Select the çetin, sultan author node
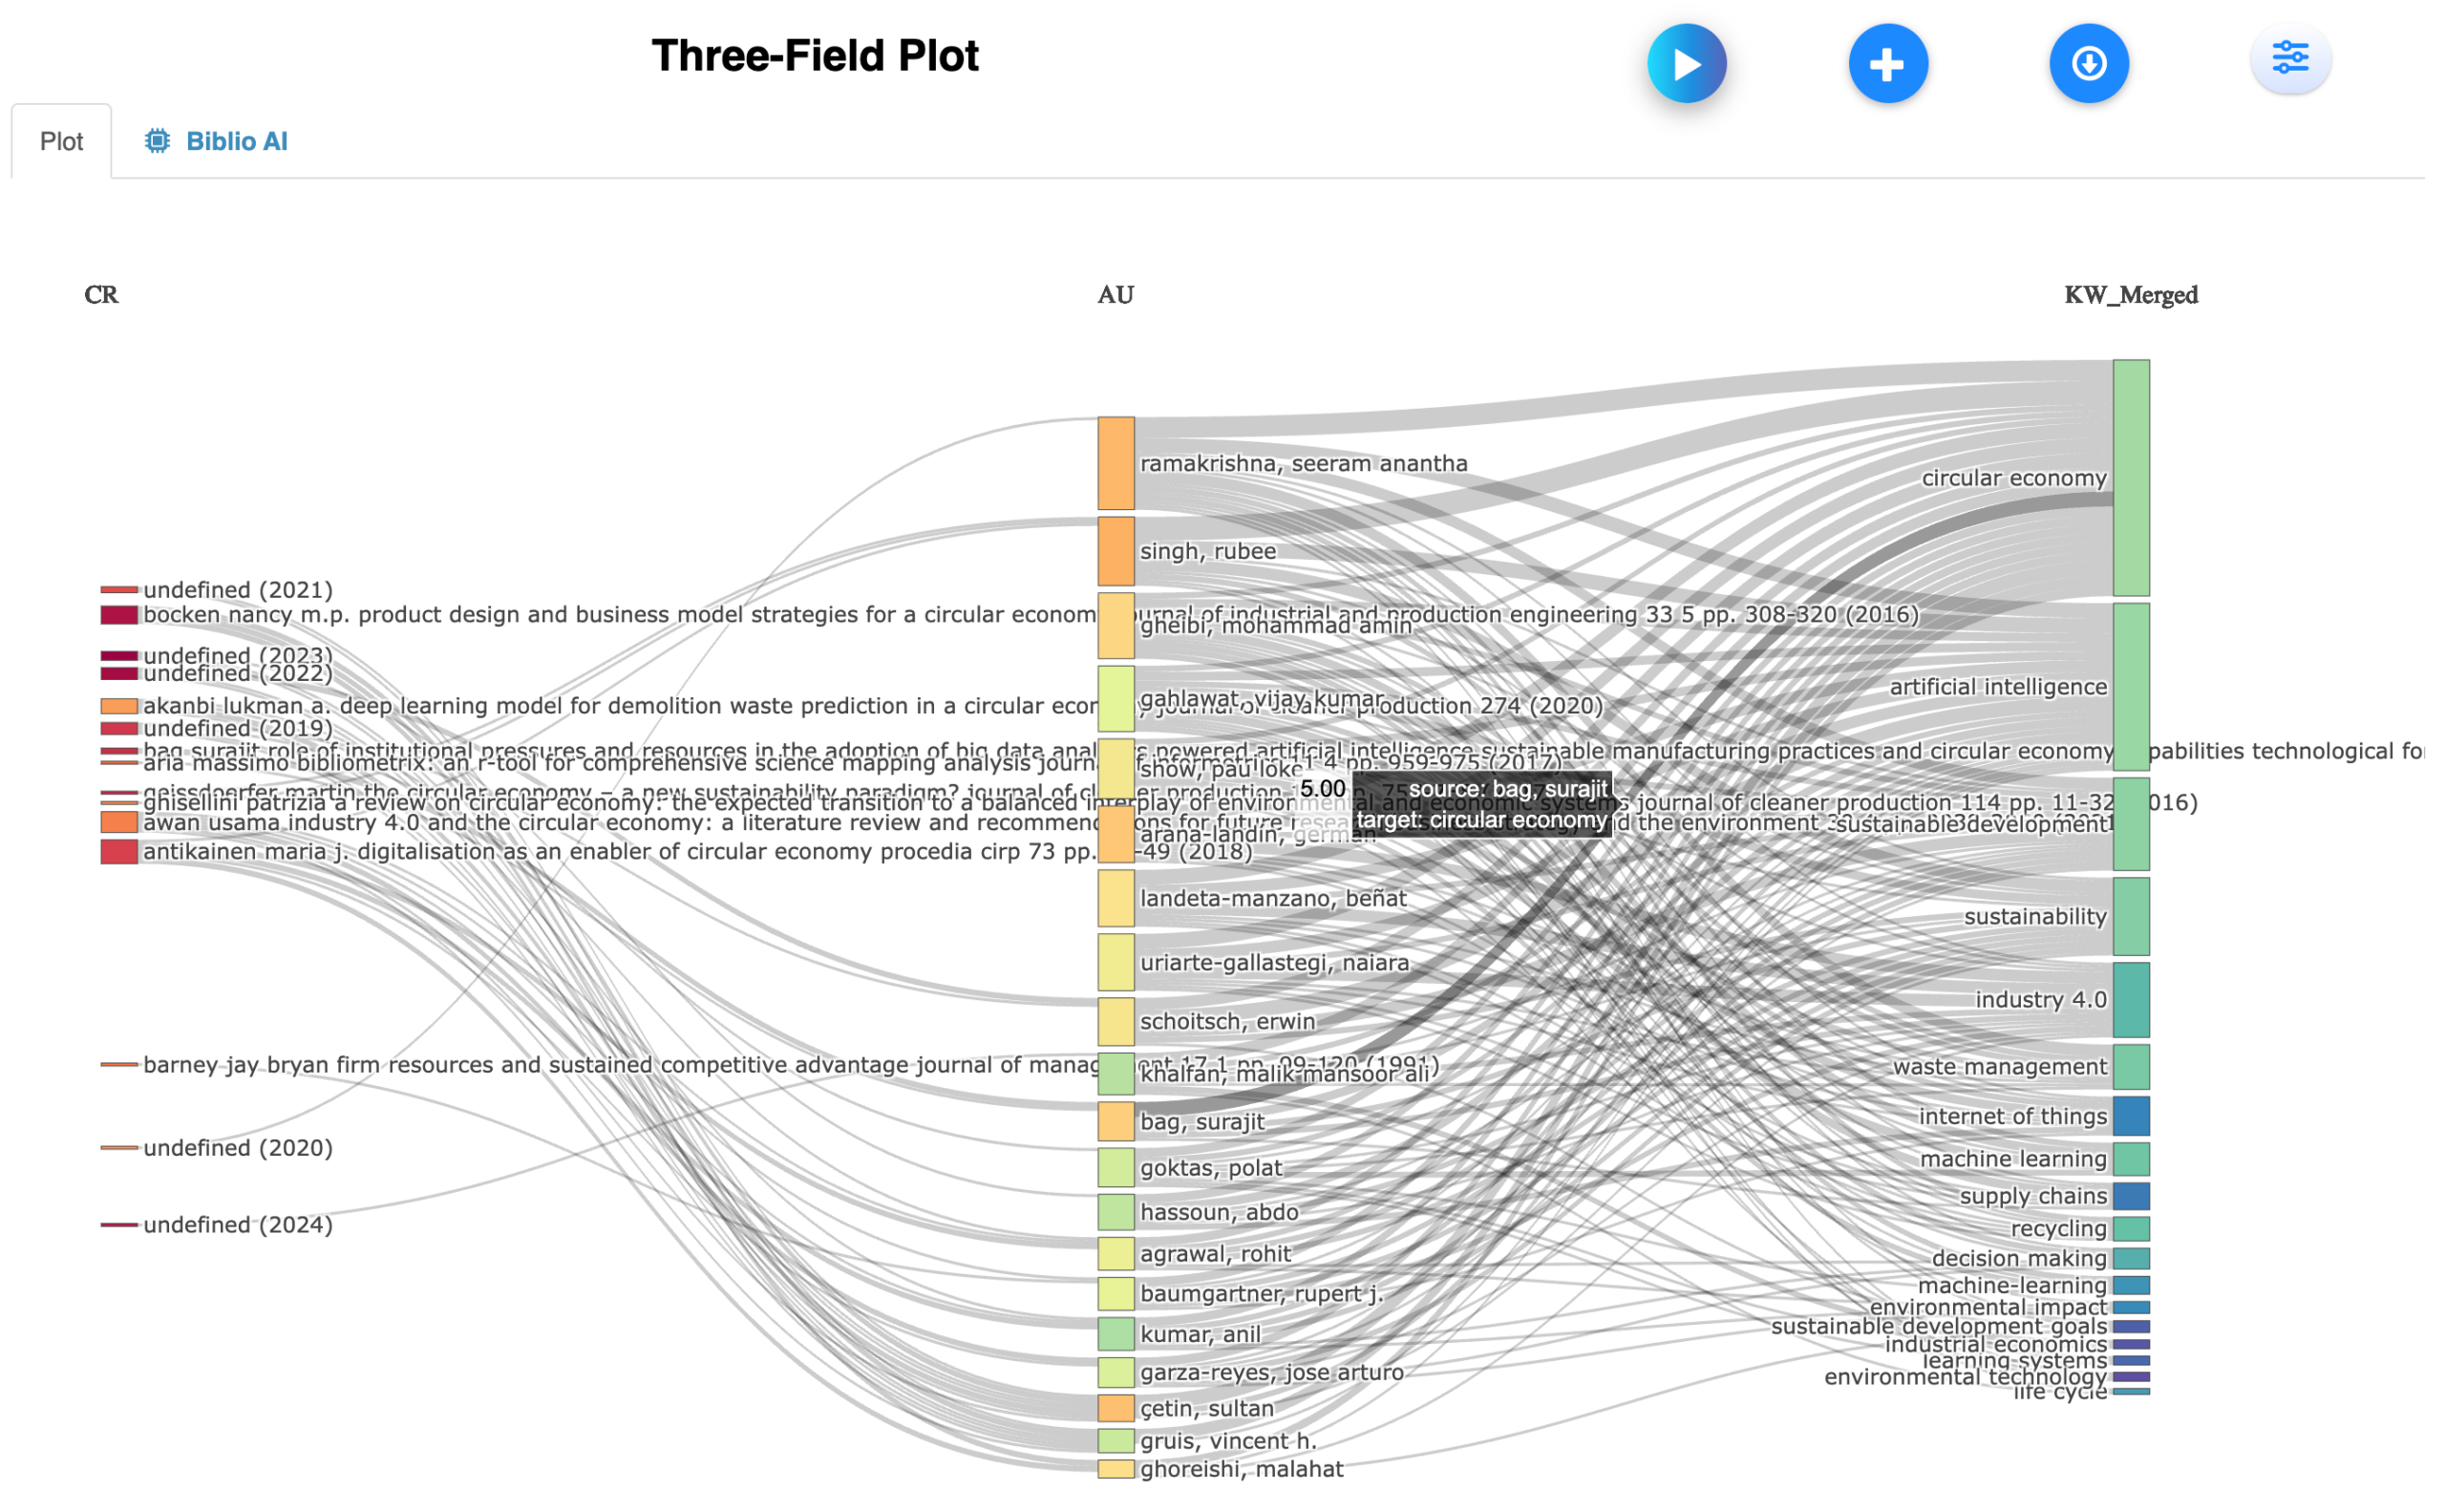This screenshot has width=2445, height=1512. point(1115,1407)
